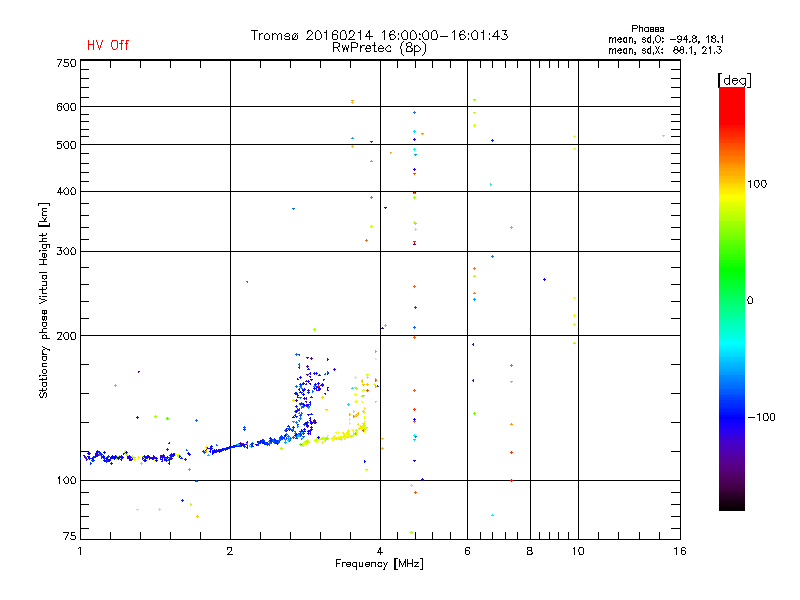Click the x-axis '2' tick label
Viewport: 800px width, 600px height.
pyautogui.click(x=230, y=551)
